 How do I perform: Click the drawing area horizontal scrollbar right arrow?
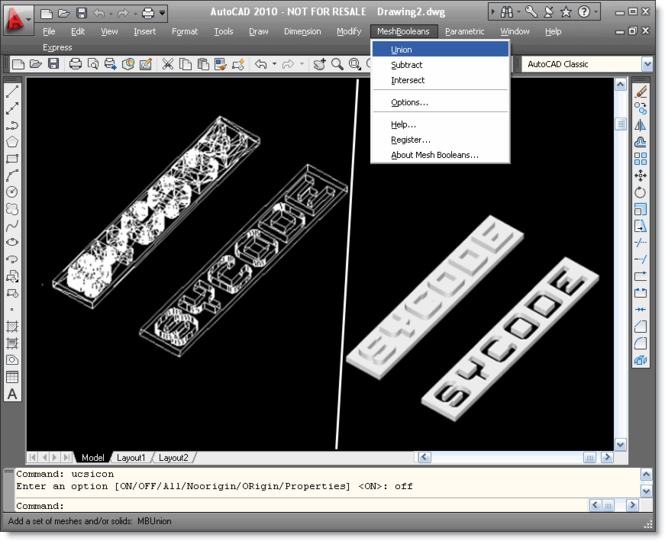pos(607,457)
